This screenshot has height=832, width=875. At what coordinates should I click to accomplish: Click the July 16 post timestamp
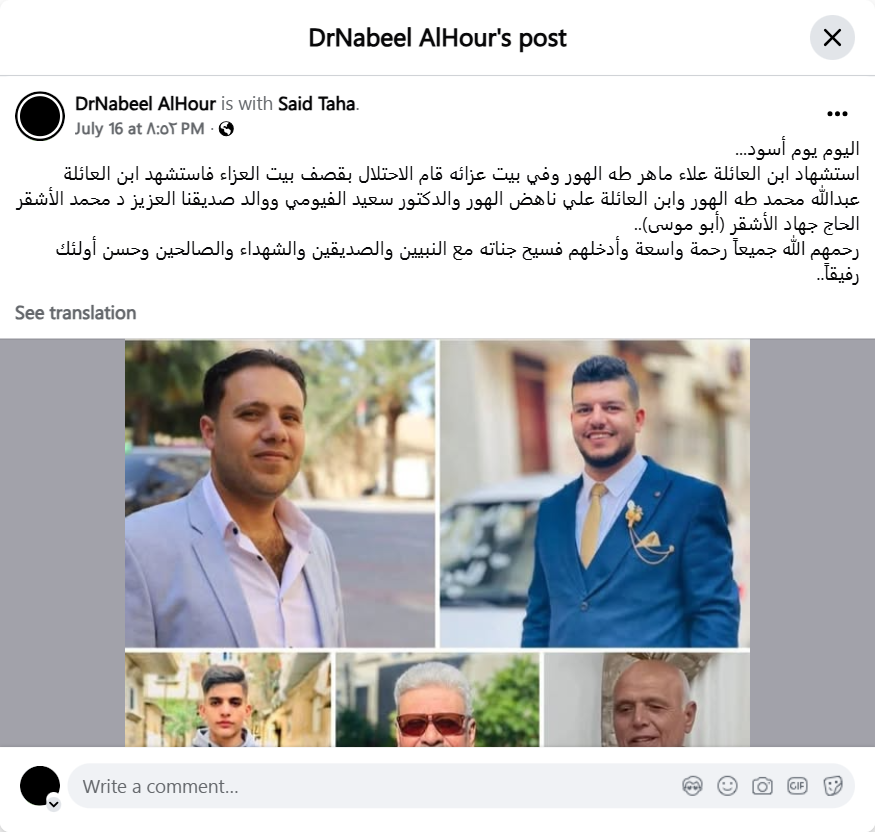[x=140, y=129]
